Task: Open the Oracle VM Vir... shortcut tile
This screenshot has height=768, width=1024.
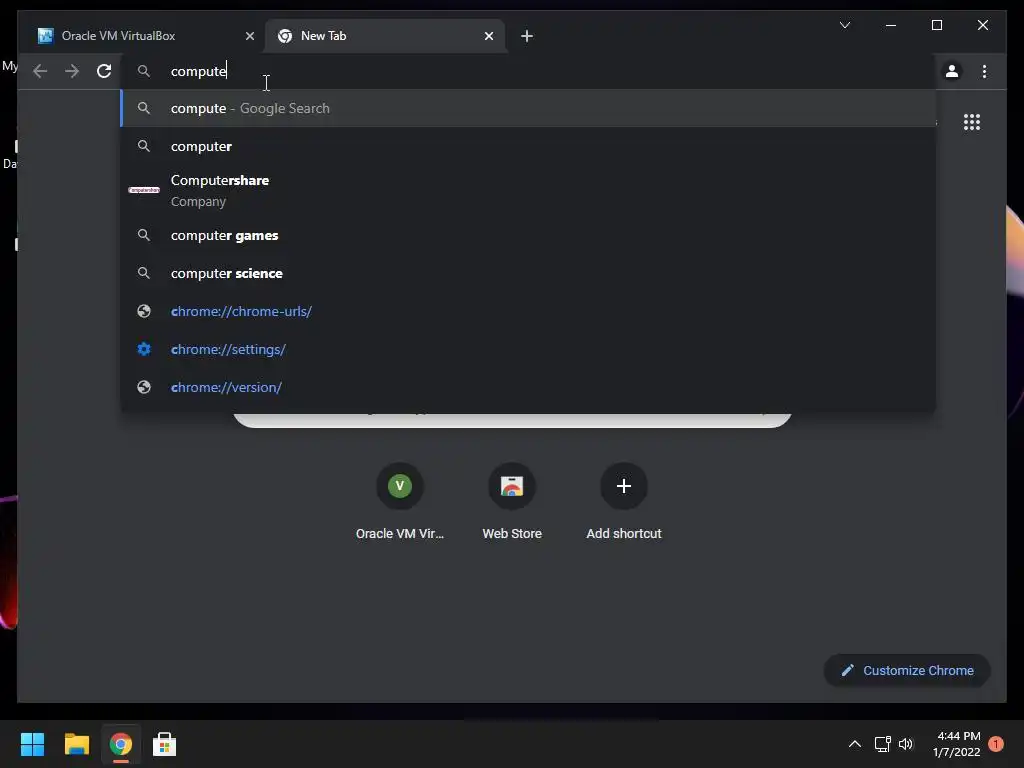Action: tap(400, 502)
